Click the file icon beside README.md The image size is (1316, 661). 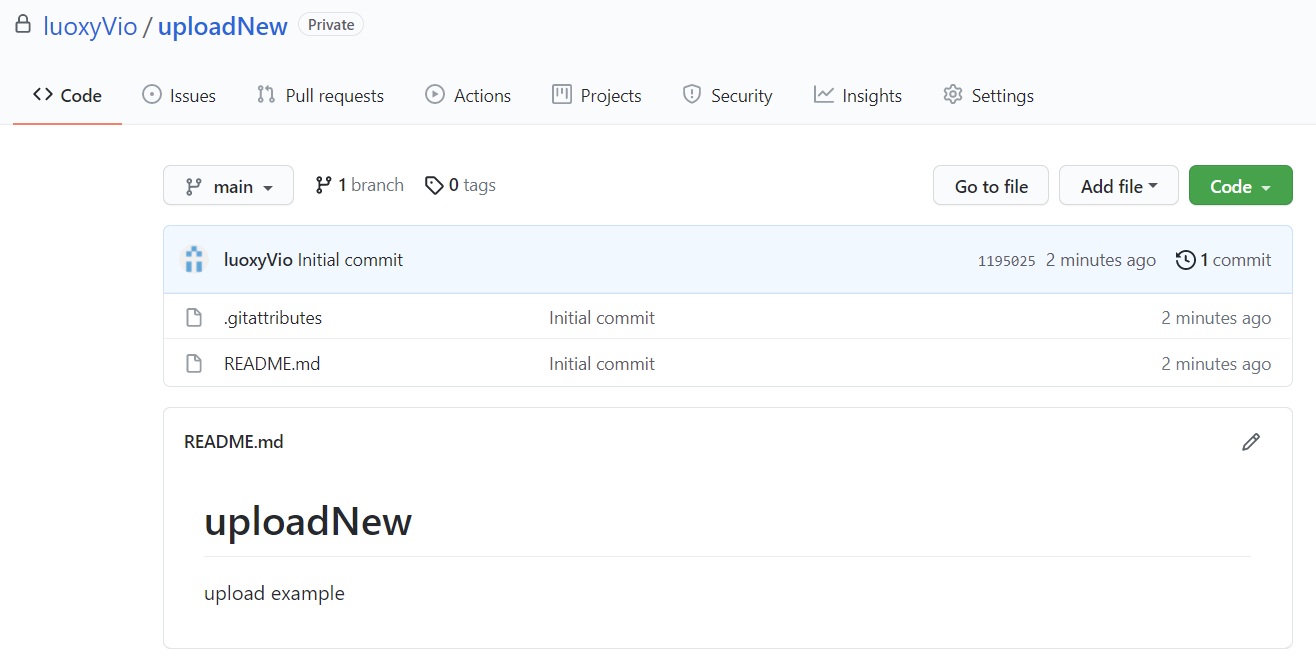point(195,364)
